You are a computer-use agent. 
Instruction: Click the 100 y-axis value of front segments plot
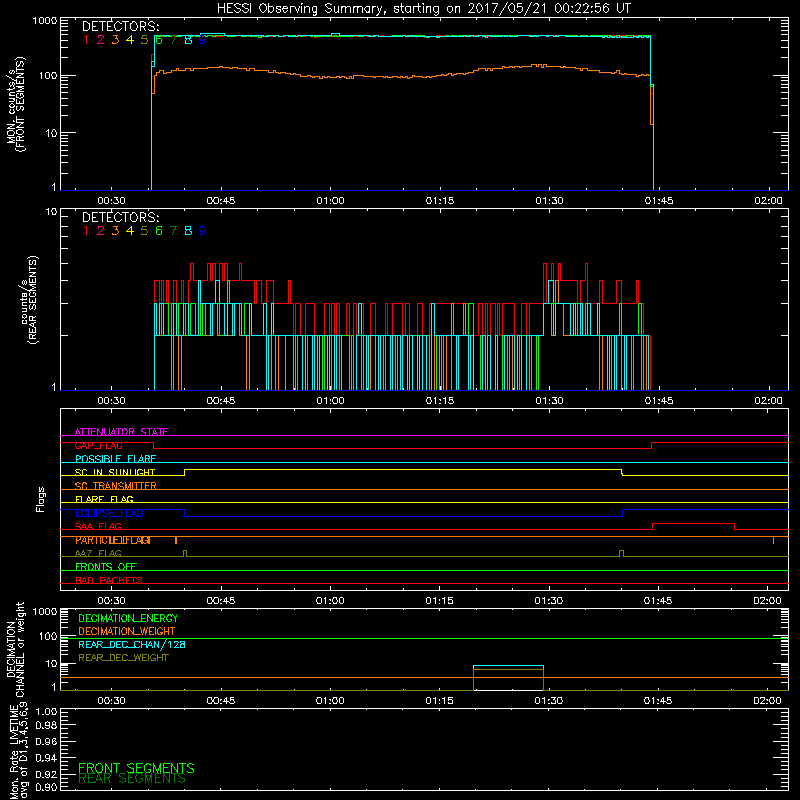[48, 76]
